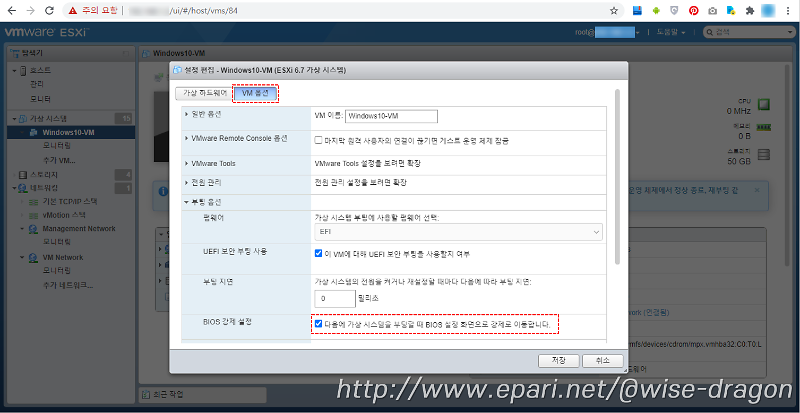This screenshot has width=800, height=413.
Task: Reload the page with the refresh icon
Action: pos(49,10)
